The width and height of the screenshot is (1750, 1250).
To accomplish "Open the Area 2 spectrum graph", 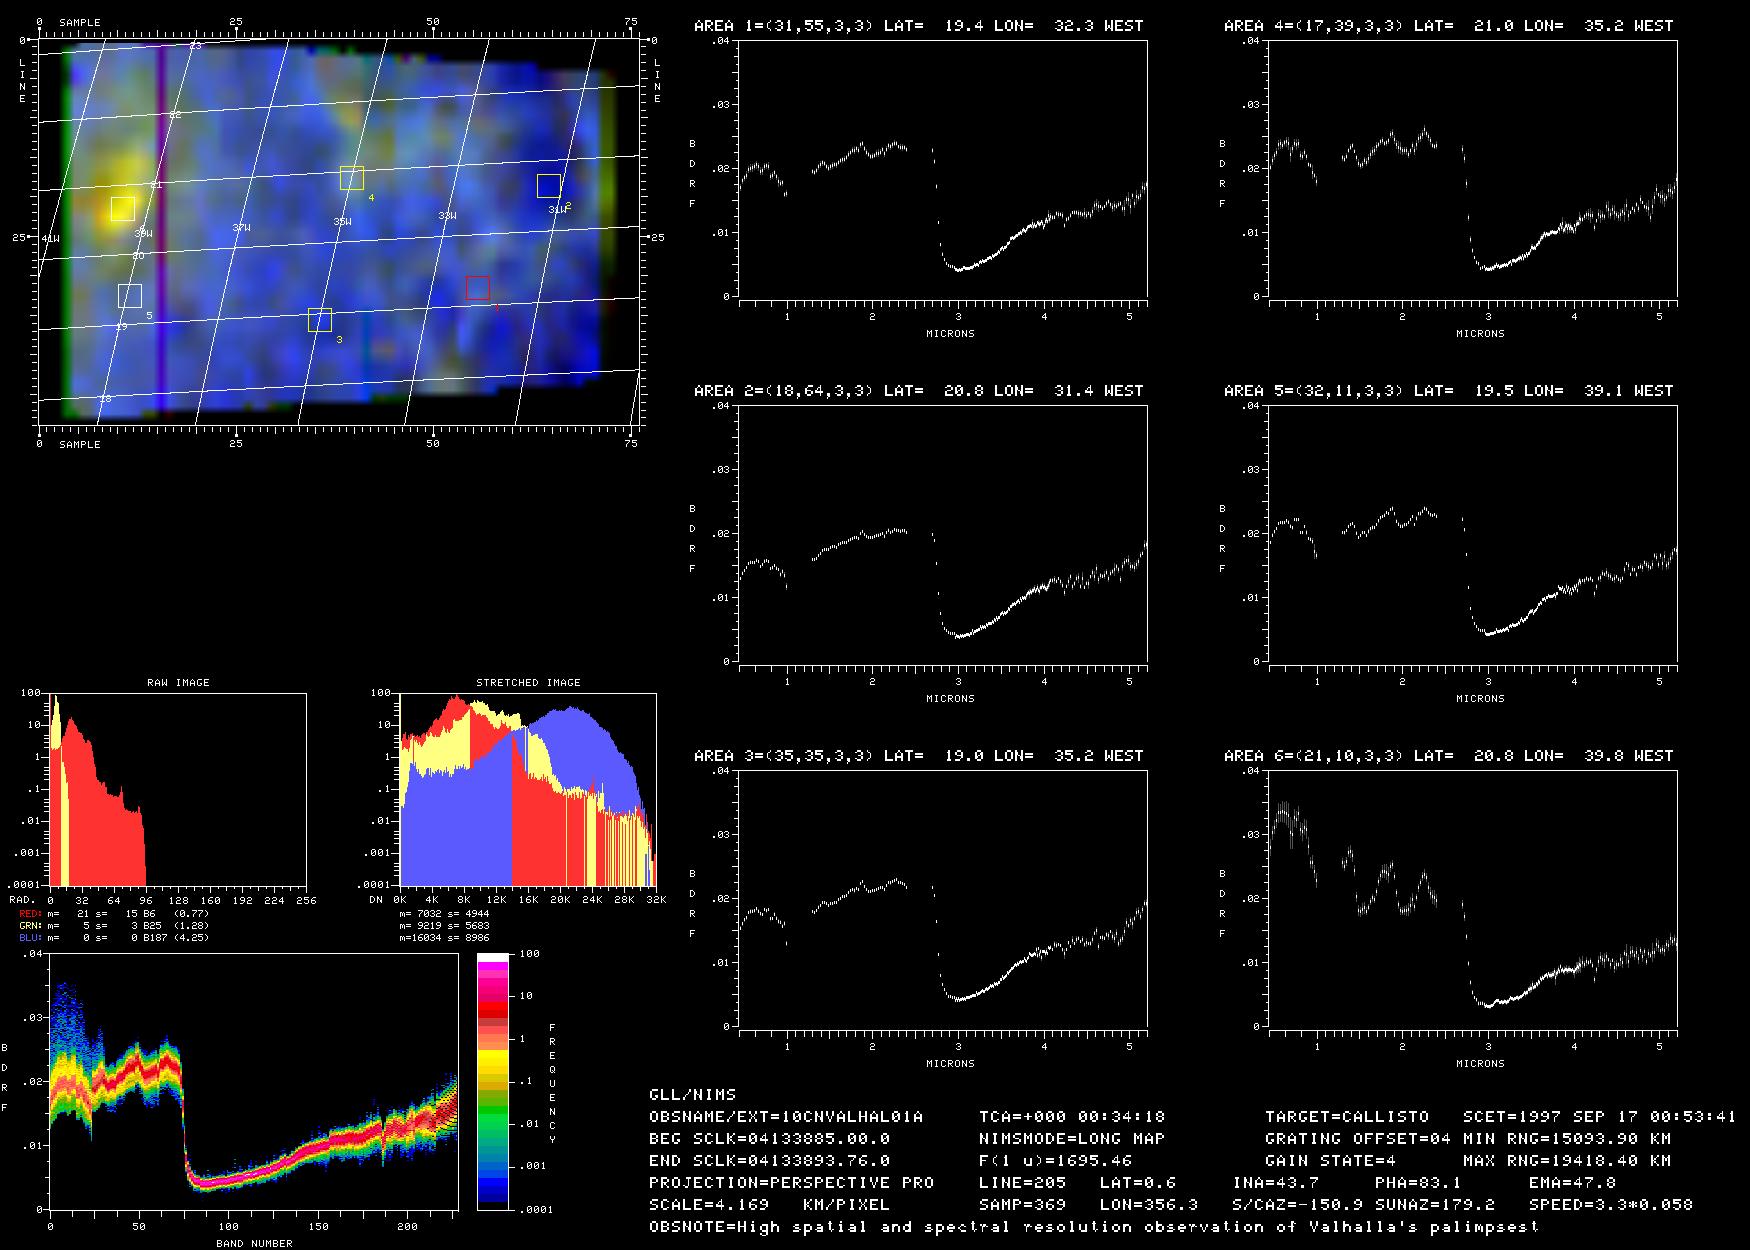I will point(943,534).
